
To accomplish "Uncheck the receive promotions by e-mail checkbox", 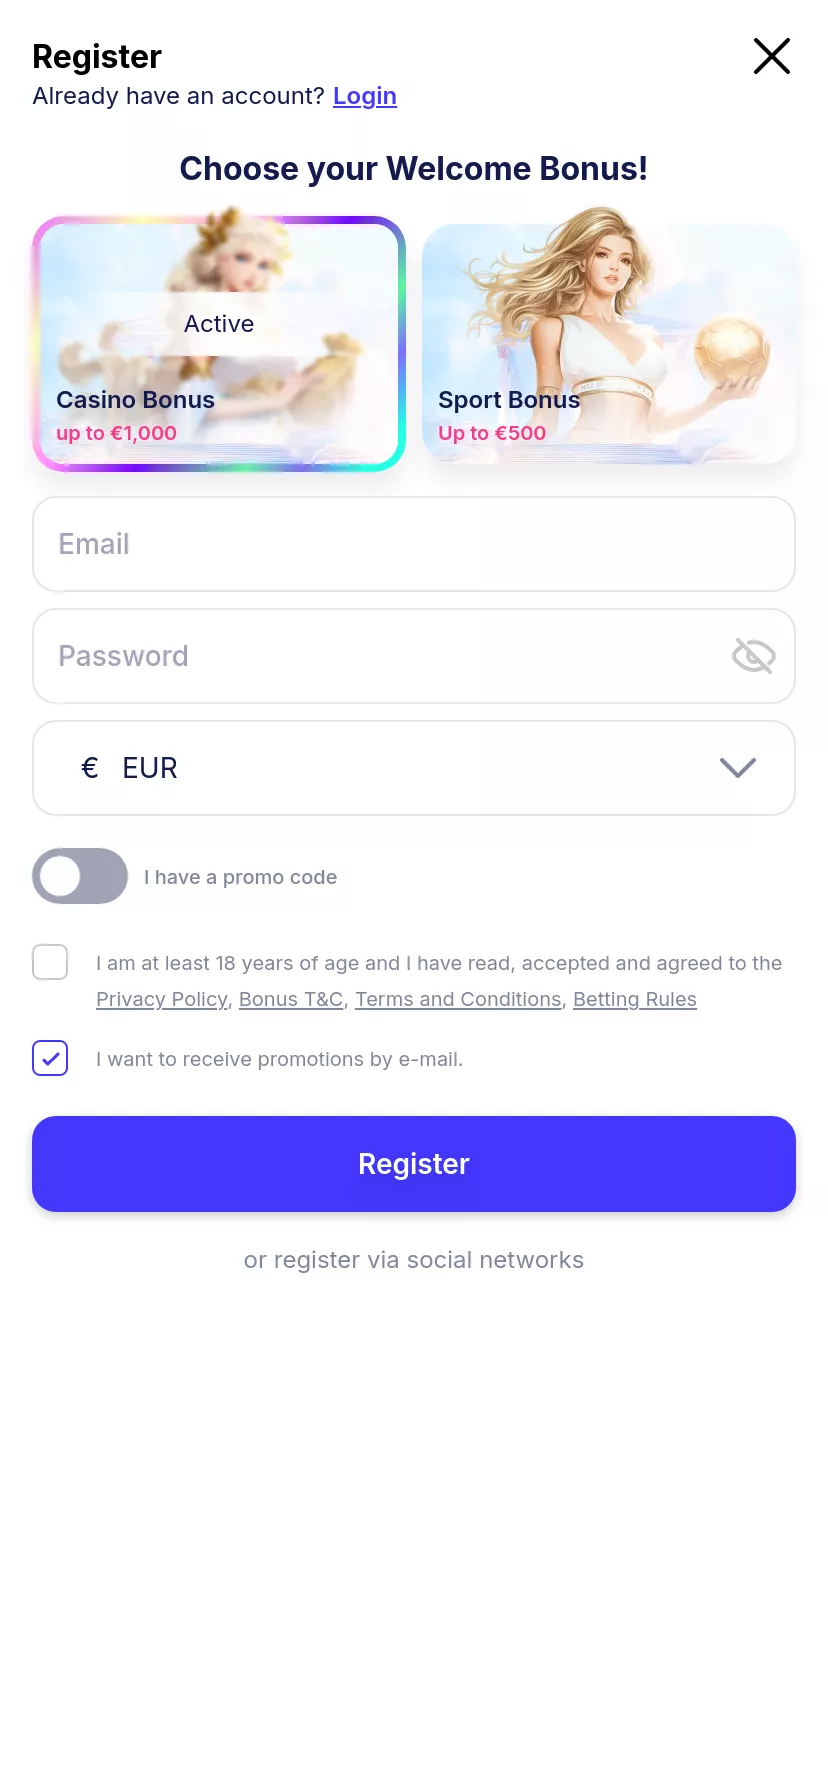I will [50, 1058].
